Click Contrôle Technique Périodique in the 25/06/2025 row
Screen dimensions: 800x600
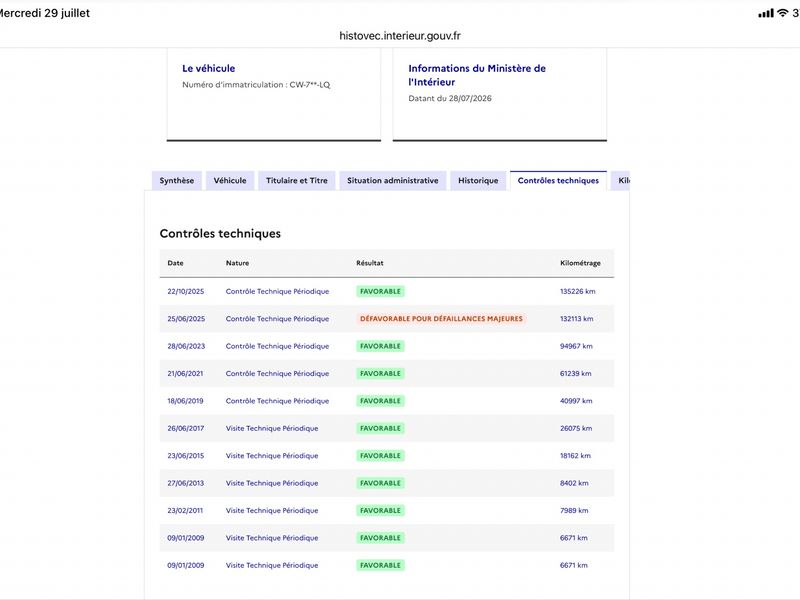click(x=278, y=319)
